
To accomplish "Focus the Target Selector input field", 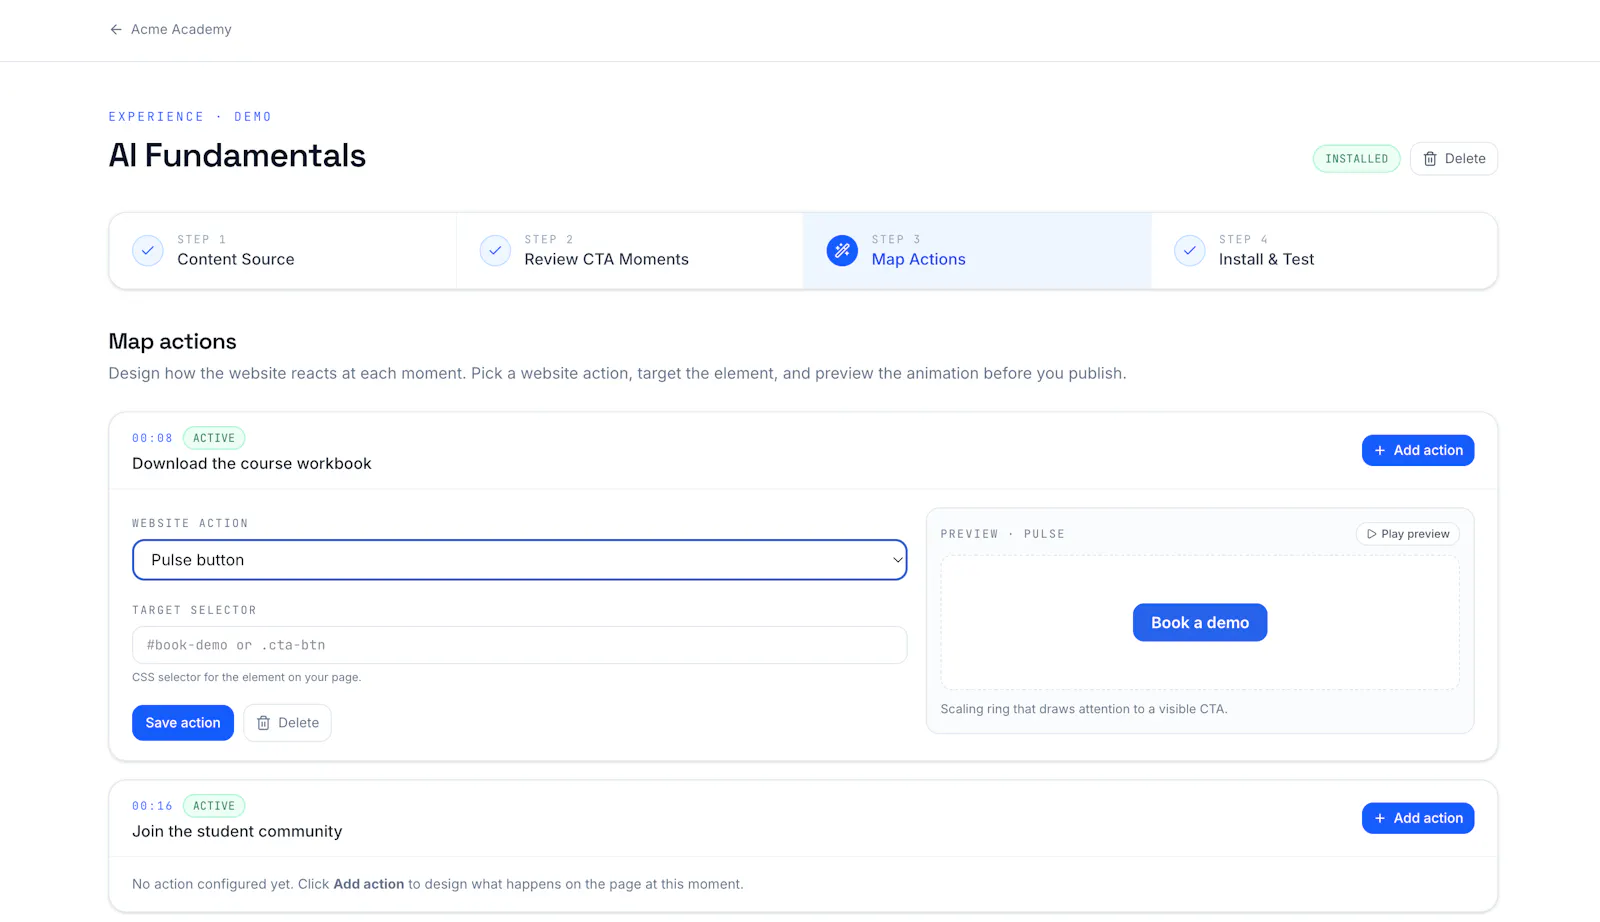I will point(519,645).
